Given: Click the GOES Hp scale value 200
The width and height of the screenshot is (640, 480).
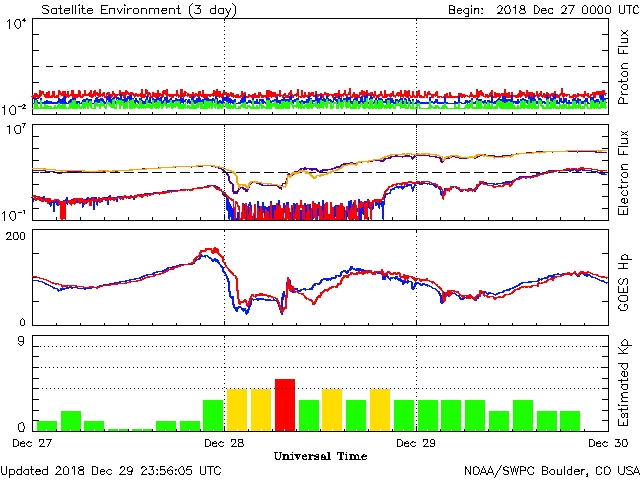Looking at the screenshot, I should (16, 236).
